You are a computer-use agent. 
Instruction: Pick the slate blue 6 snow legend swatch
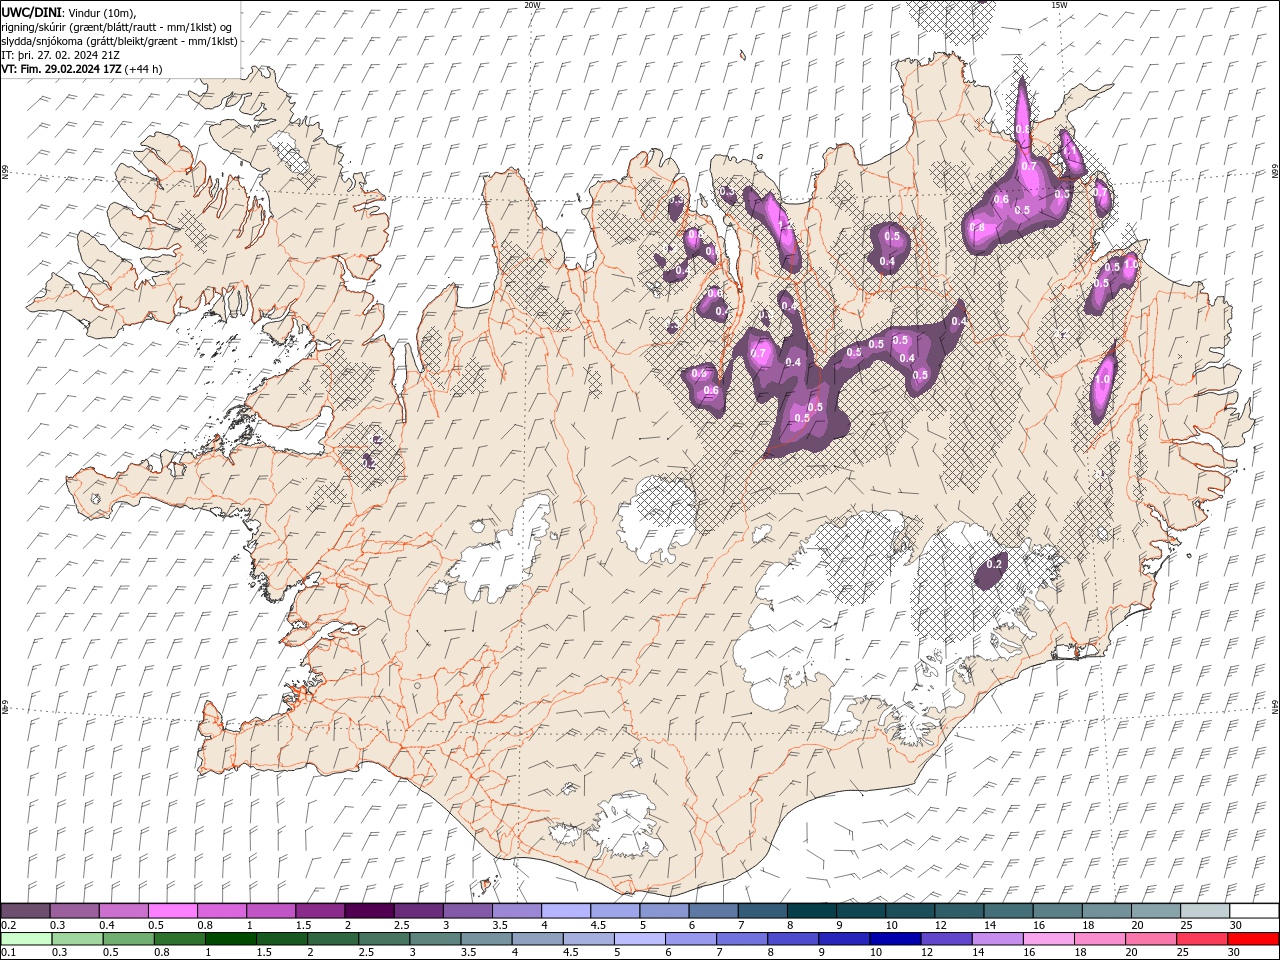tap(713, 911)
